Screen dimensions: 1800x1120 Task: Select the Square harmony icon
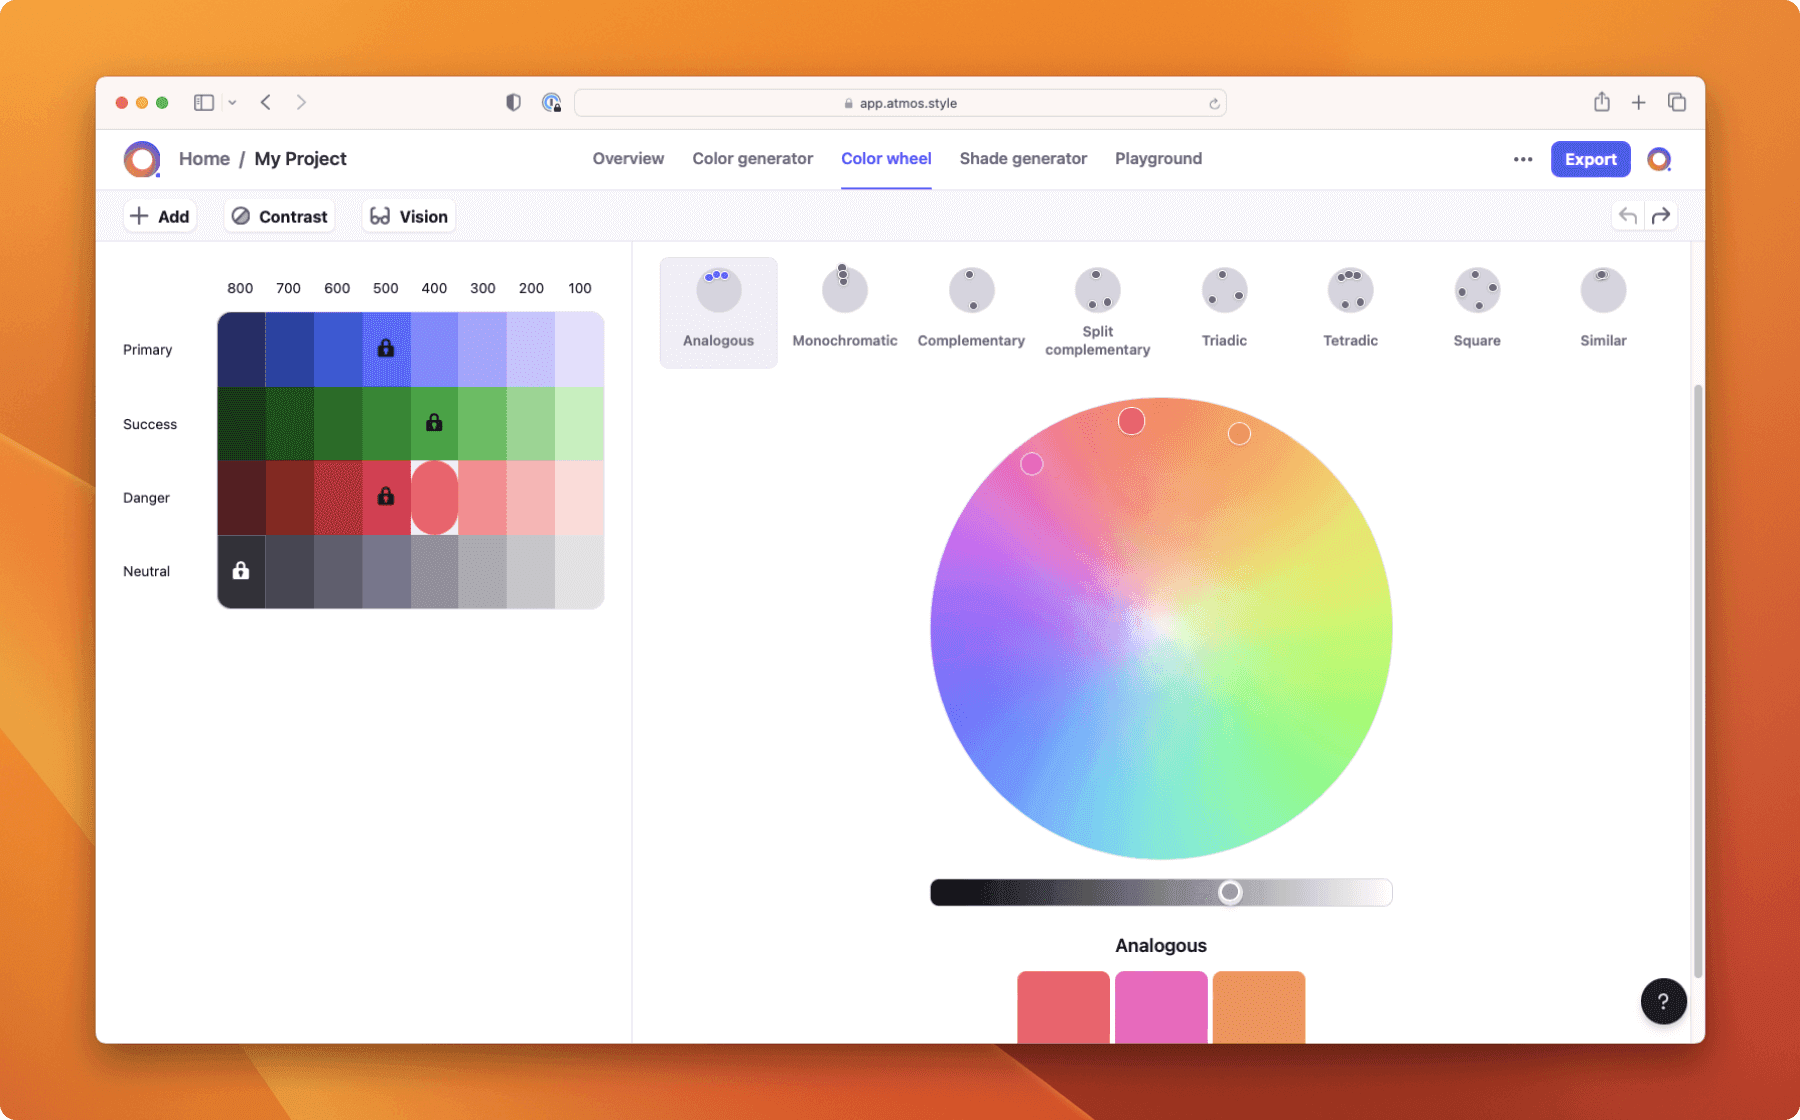tap(1477, 290)
